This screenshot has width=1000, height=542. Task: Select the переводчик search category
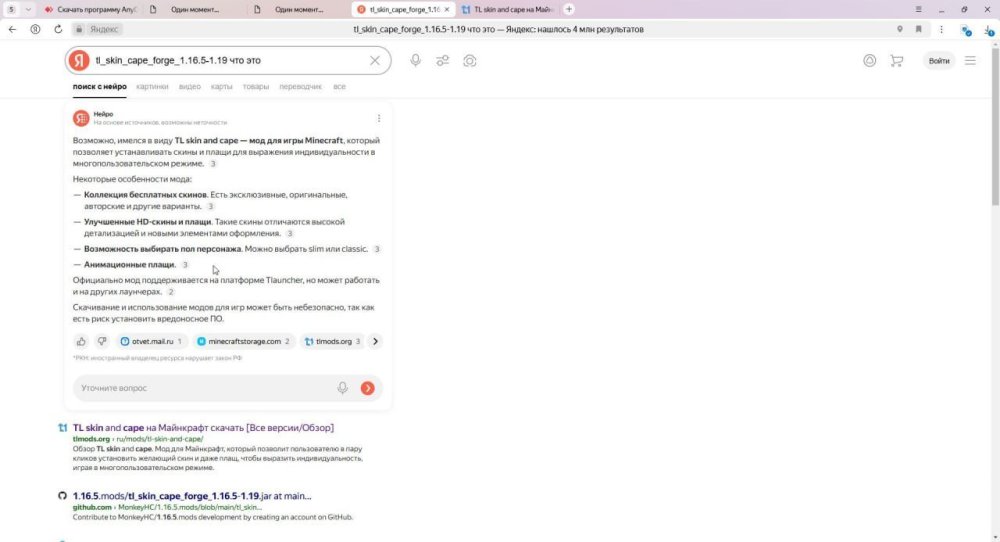pyautogui.click(x=300, y=87)
